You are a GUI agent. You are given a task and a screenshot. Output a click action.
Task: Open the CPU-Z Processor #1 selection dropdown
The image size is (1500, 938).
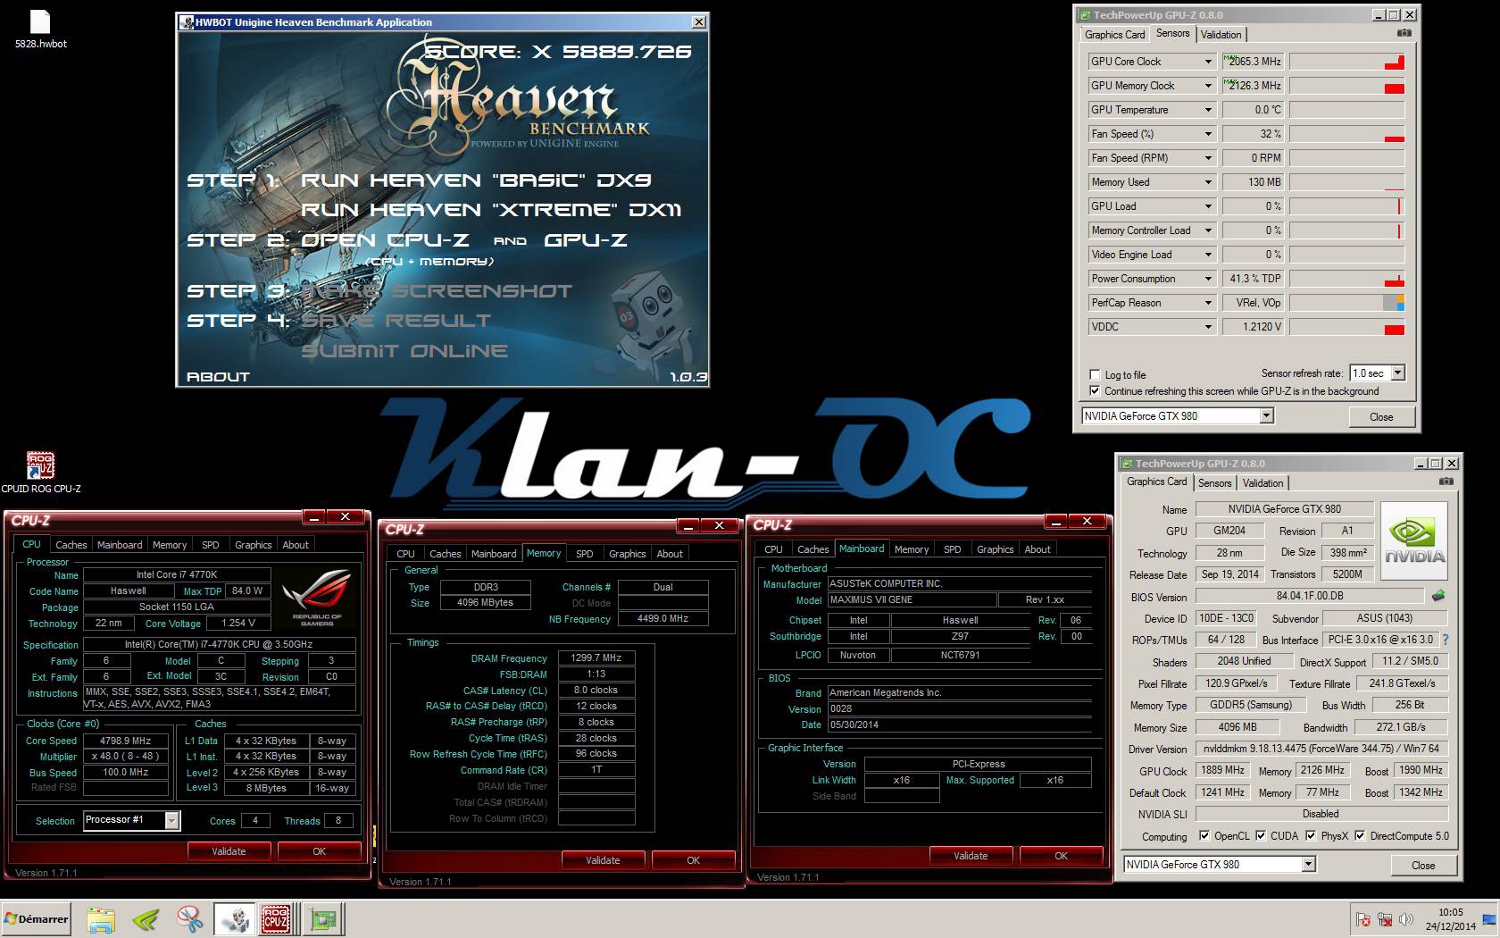point(172,821)
